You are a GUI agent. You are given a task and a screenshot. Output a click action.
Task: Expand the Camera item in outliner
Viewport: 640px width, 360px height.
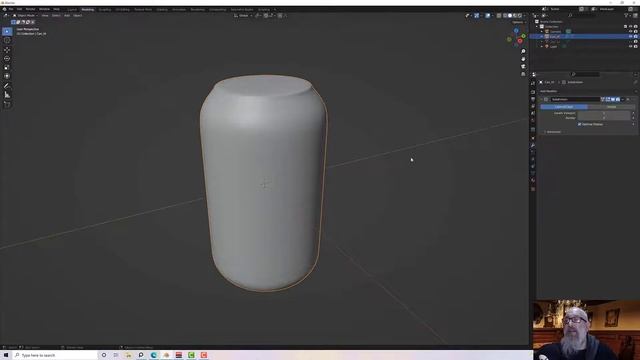point(542,31)
